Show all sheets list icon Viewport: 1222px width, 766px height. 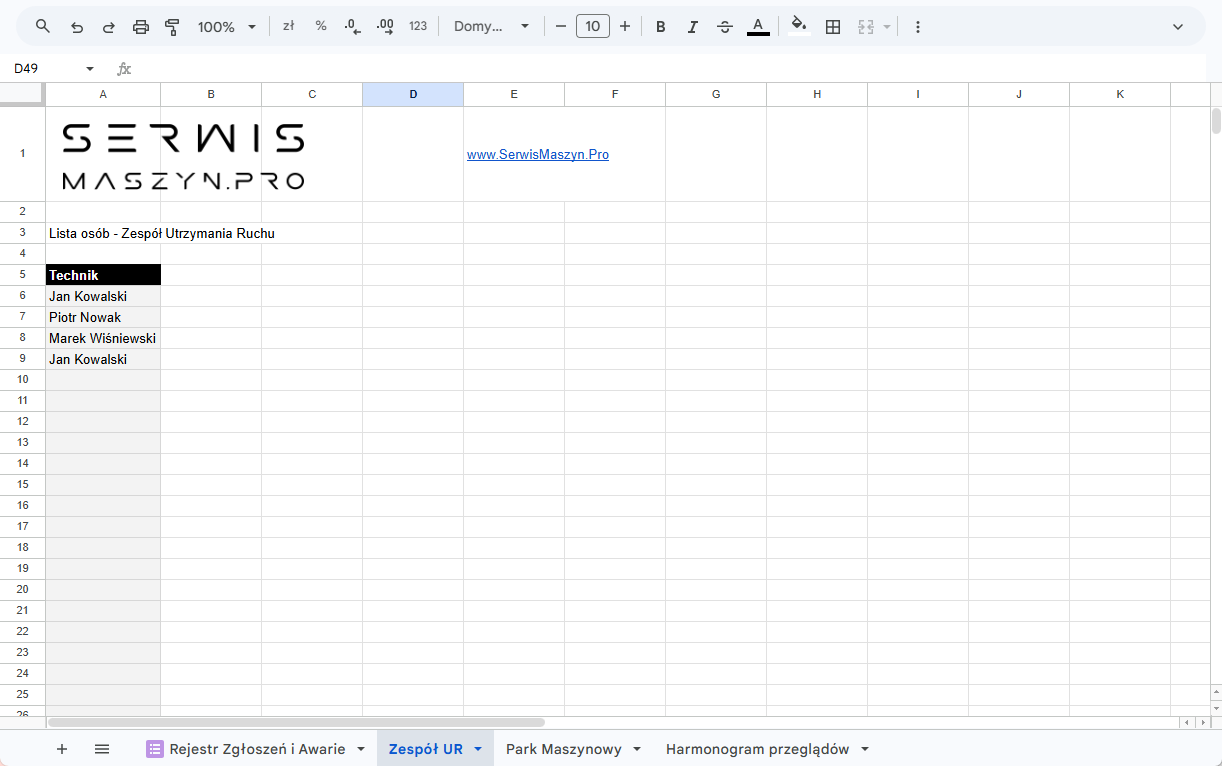[x=102, y=749]
